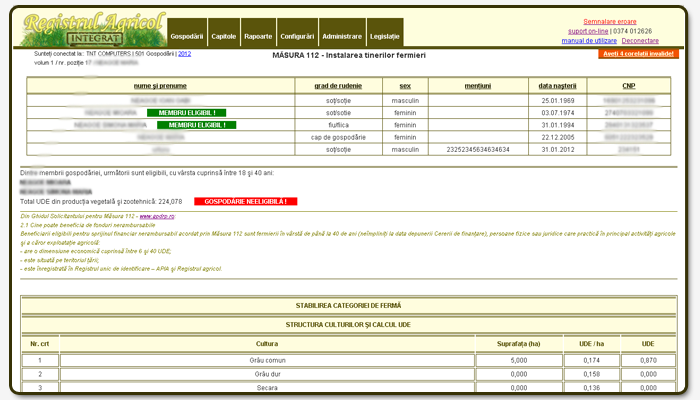Viewport: 700px width, 400px height.
Task: Open the manual de utilizare link
Action: coord(589,41)
